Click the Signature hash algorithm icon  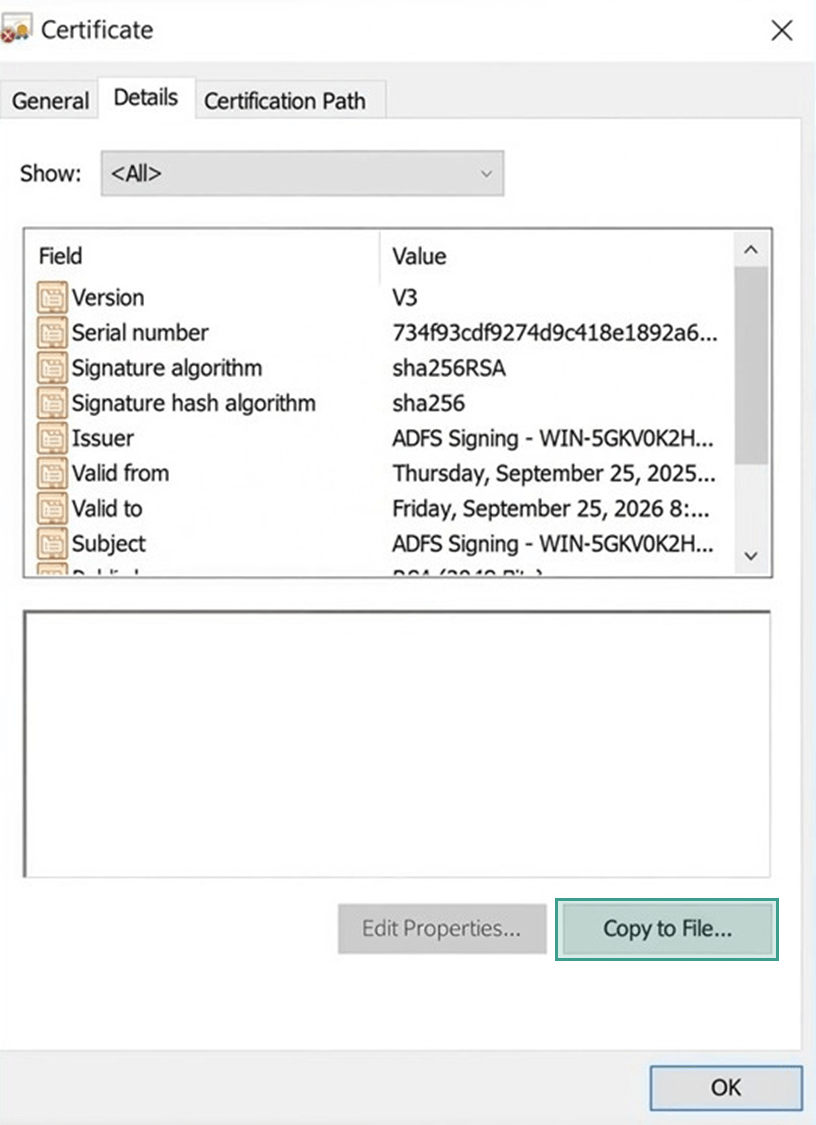[51, 403]
